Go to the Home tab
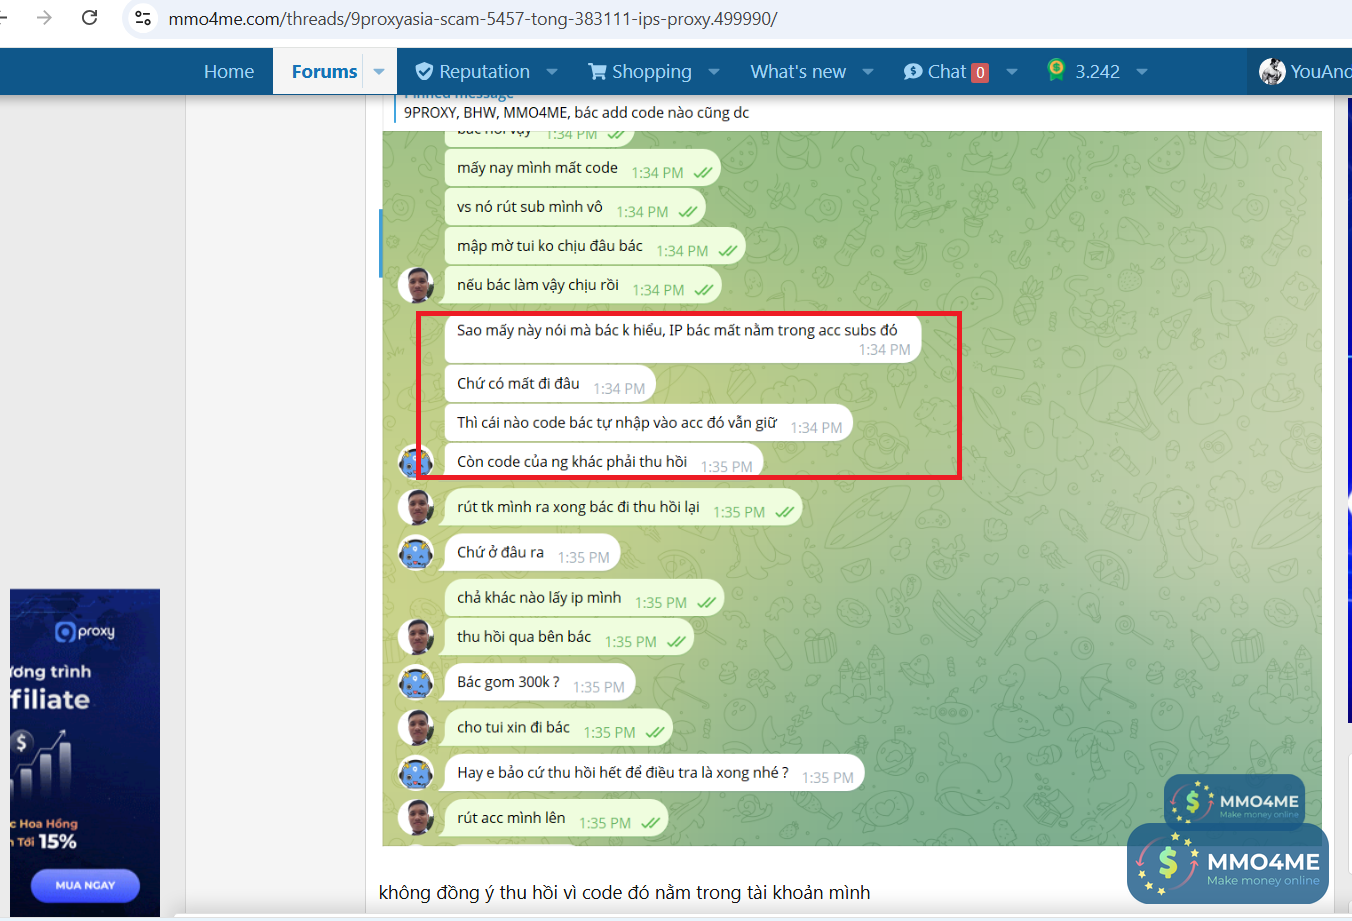Image resolution: width=1352 pixels, height=921 pixels. (x=229, y=72)
